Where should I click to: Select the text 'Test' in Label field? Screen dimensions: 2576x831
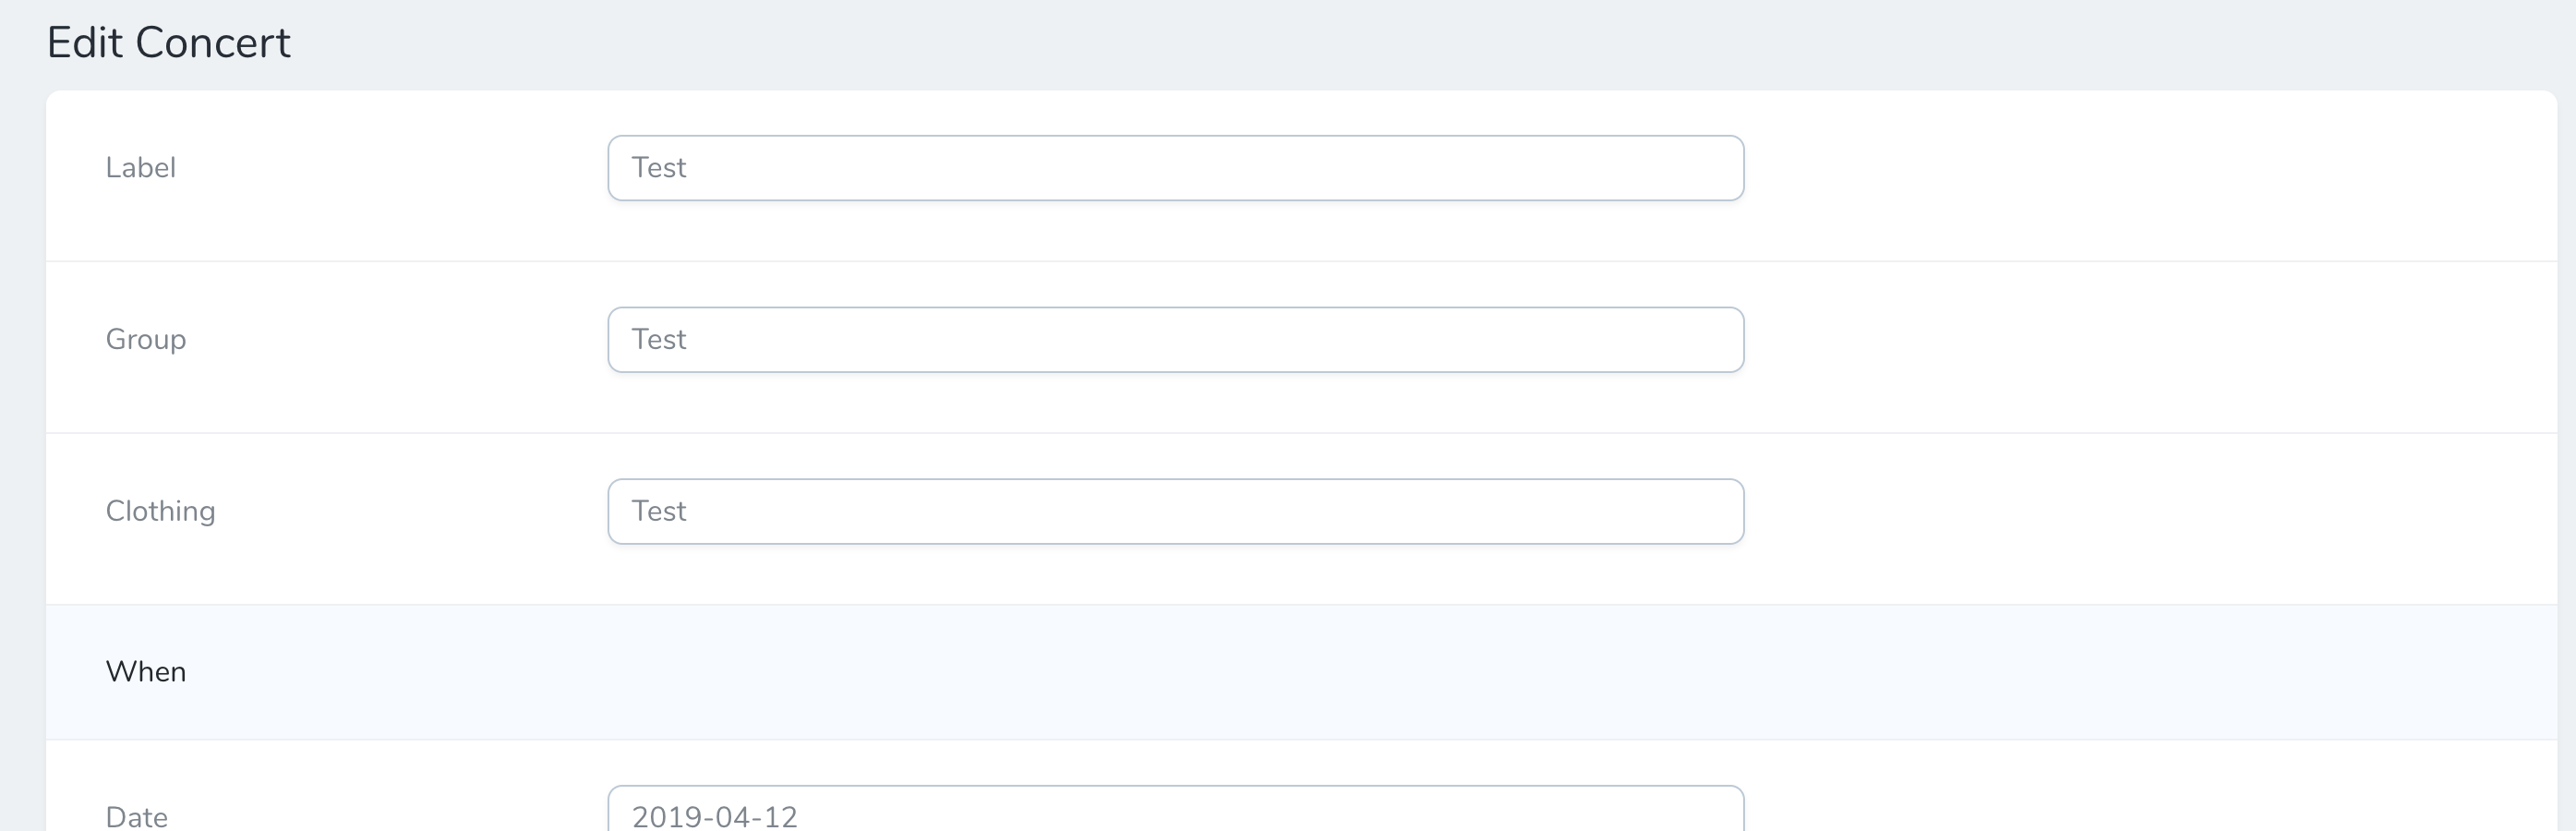(659, 167)
